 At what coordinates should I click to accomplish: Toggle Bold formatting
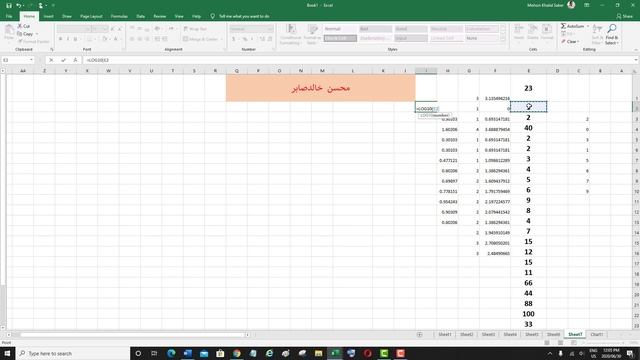[60, 39]
